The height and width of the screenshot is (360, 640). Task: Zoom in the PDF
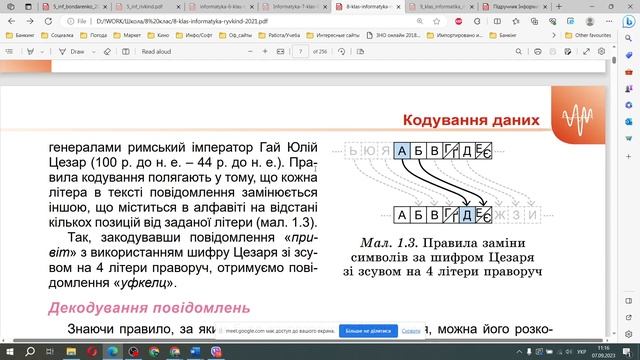coord(265,52)
